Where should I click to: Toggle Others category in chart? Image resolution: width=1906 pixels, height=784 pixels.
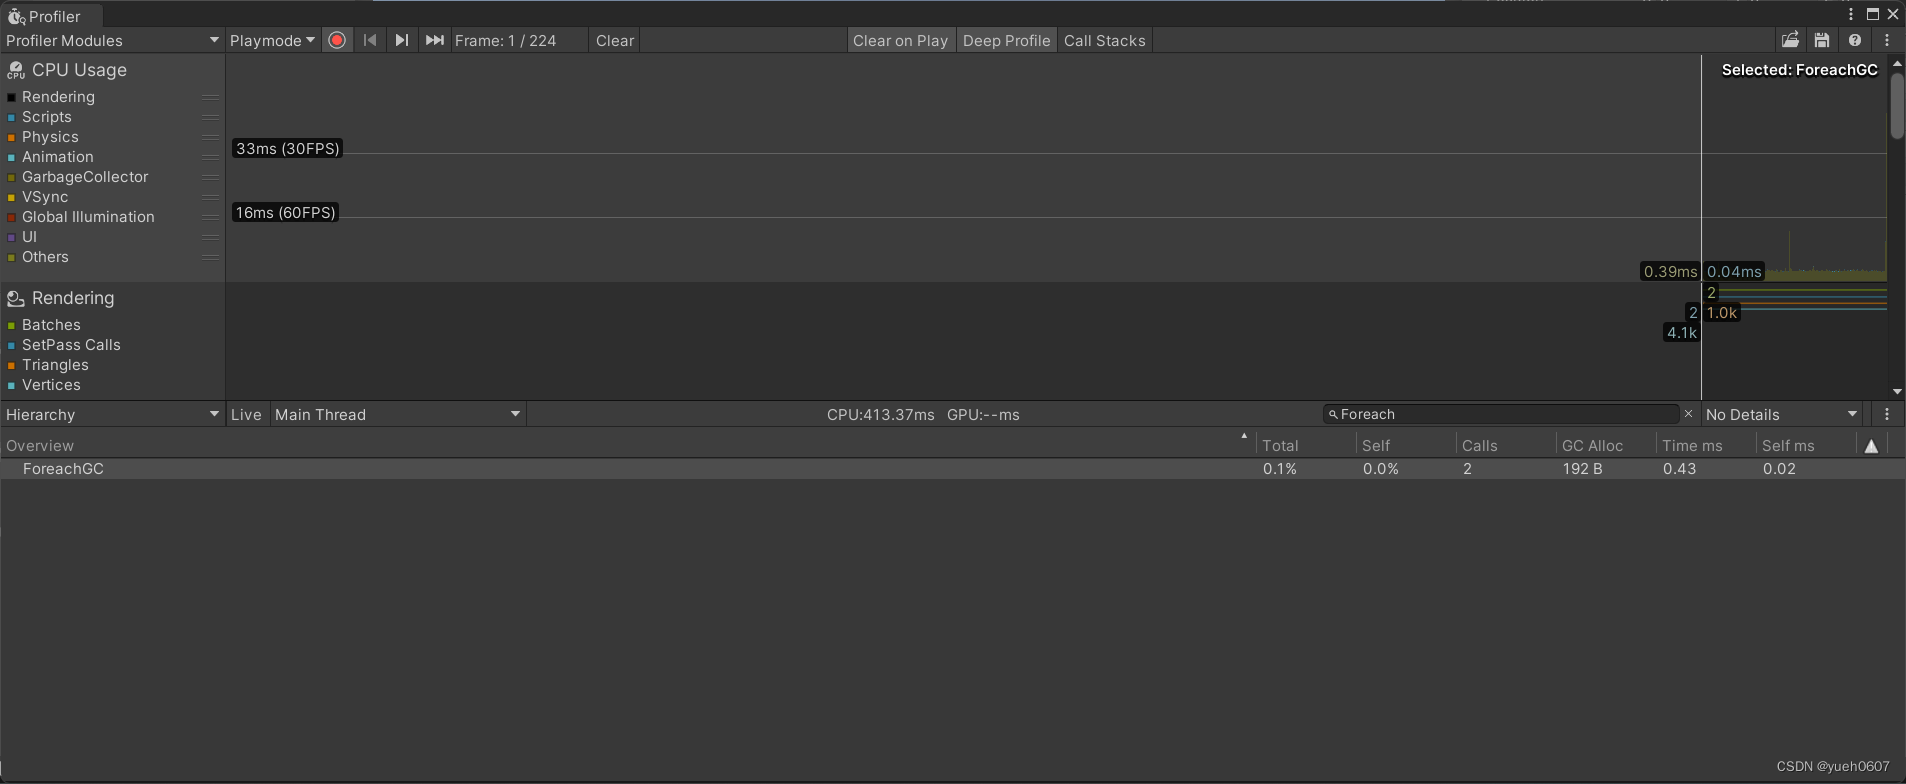(12, 257)
